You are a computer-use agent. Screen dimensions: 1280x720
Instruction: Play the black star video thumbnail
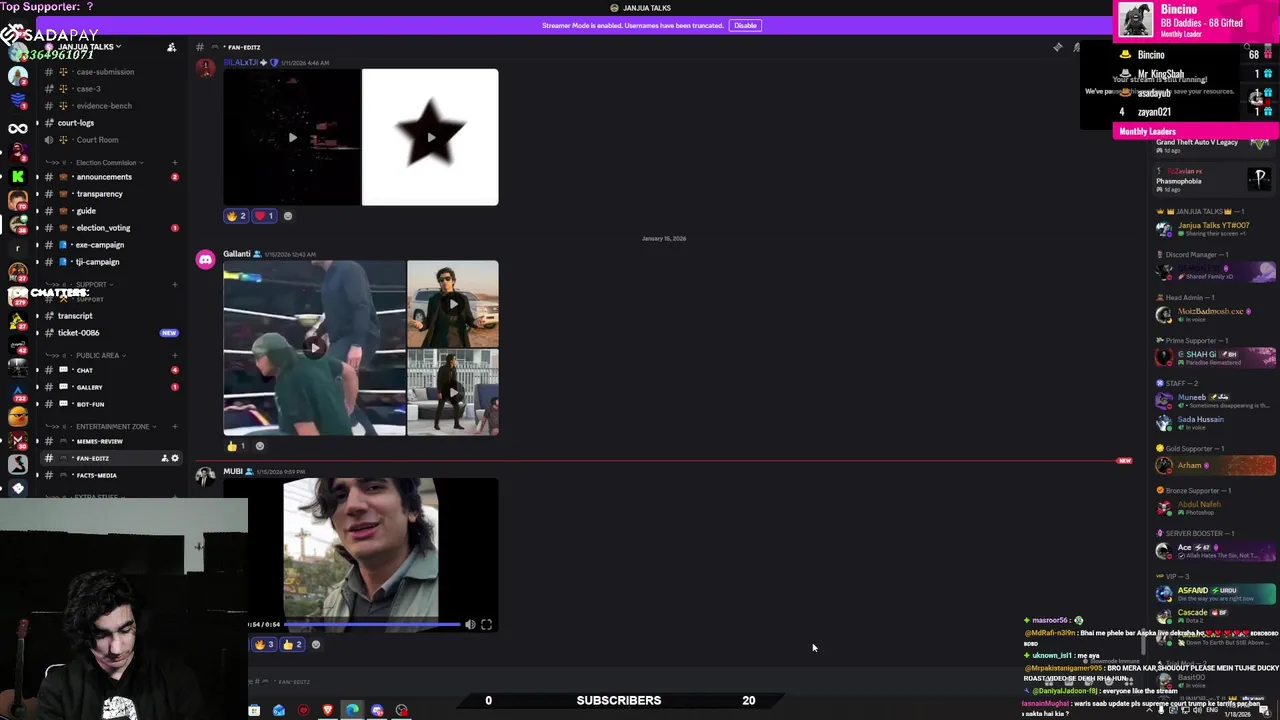pyautogui.click(x=430, y=137)
